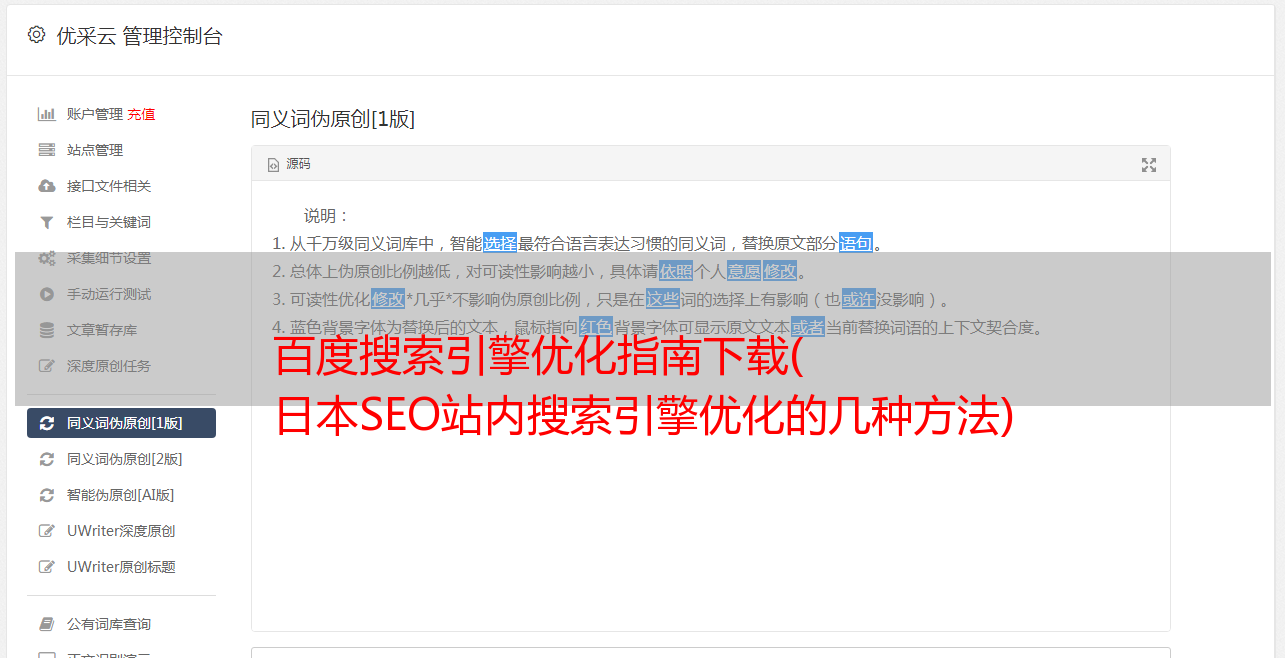Click the 源码 source code icon
Viewport: 1285px width, 658px height.
[x=273, y=165]
